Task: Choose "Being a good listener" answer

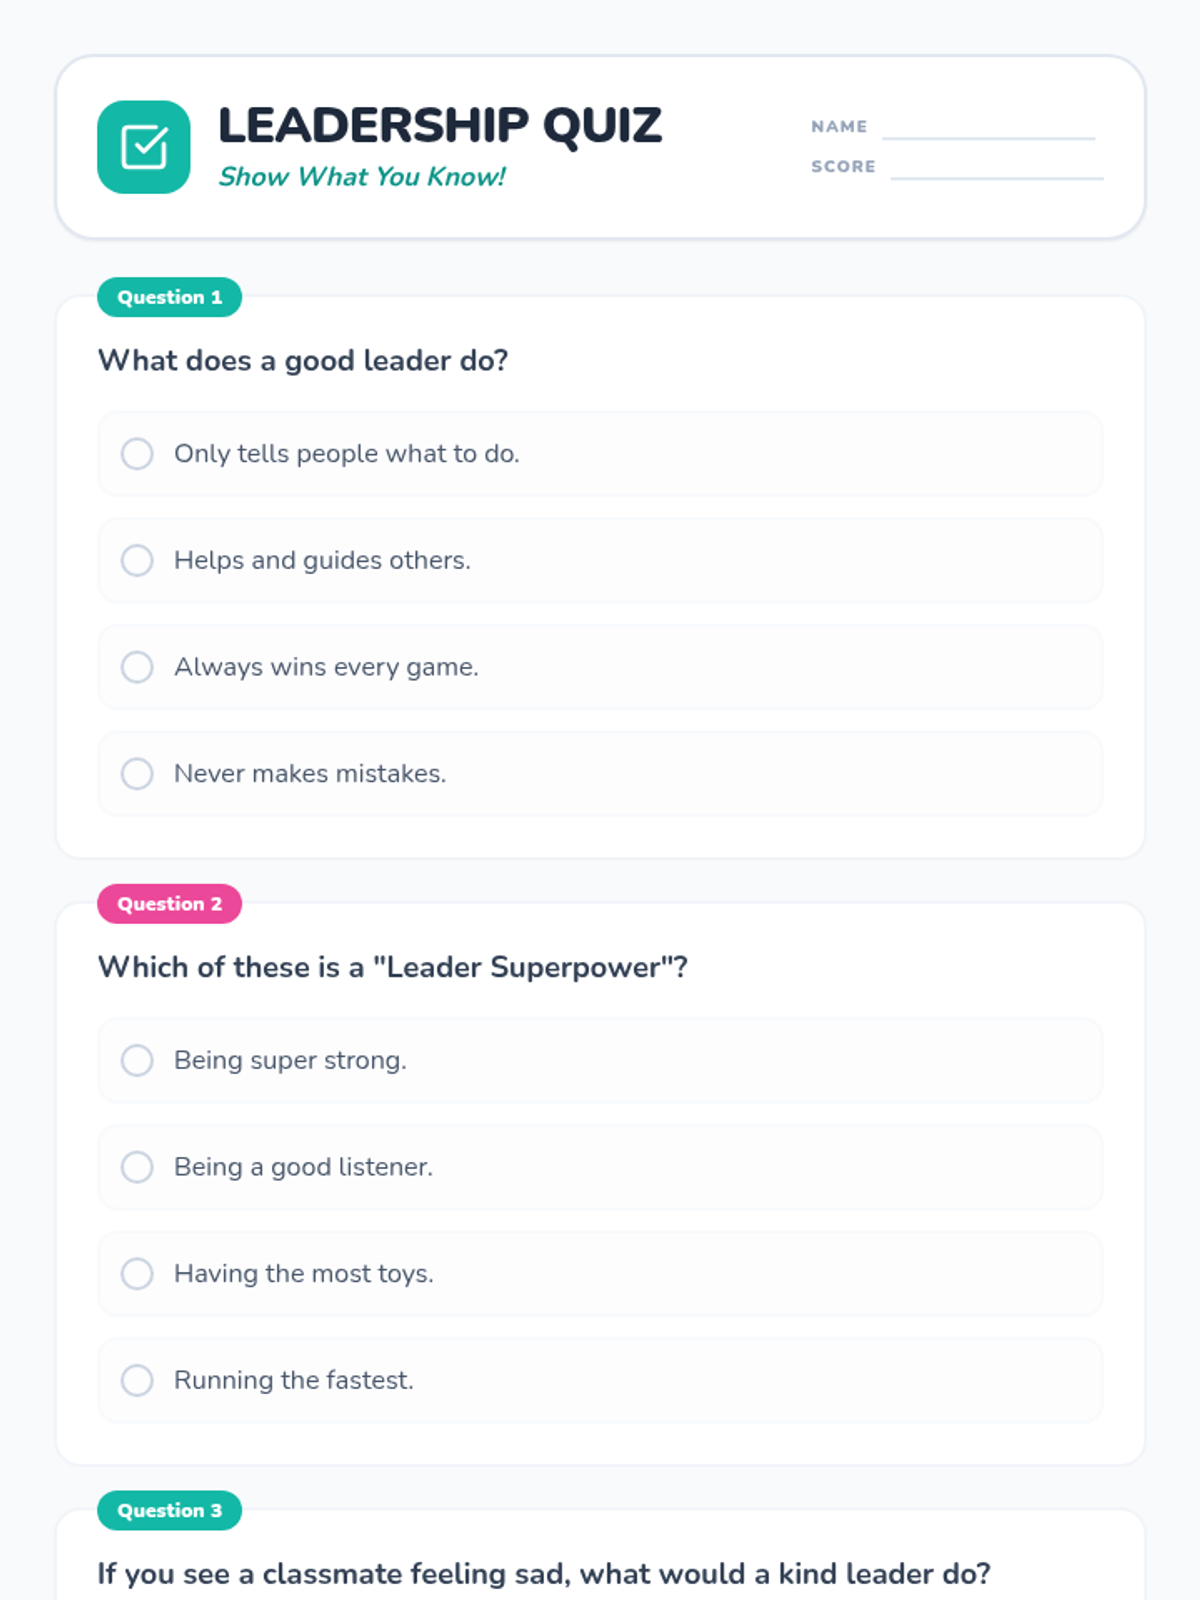Action: coord(137,1167)
